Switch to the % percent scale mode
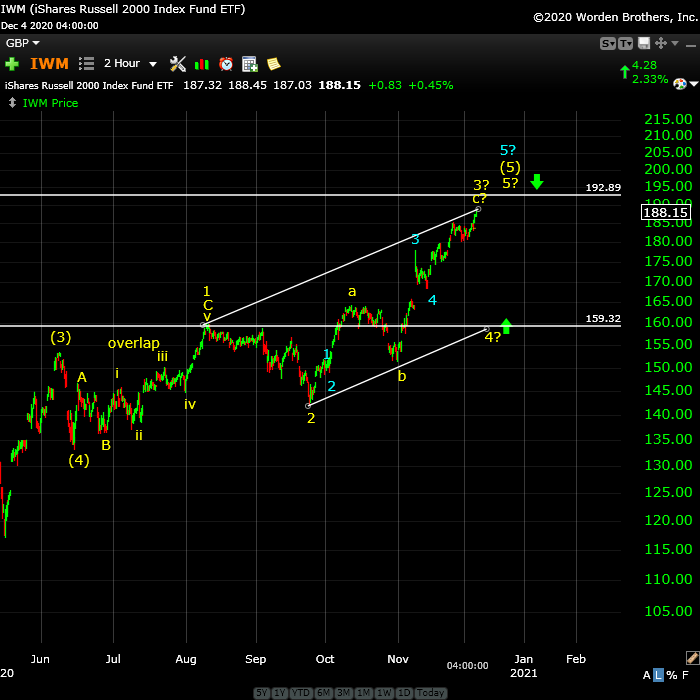The image size is (700, 700). tap(672, 675)
